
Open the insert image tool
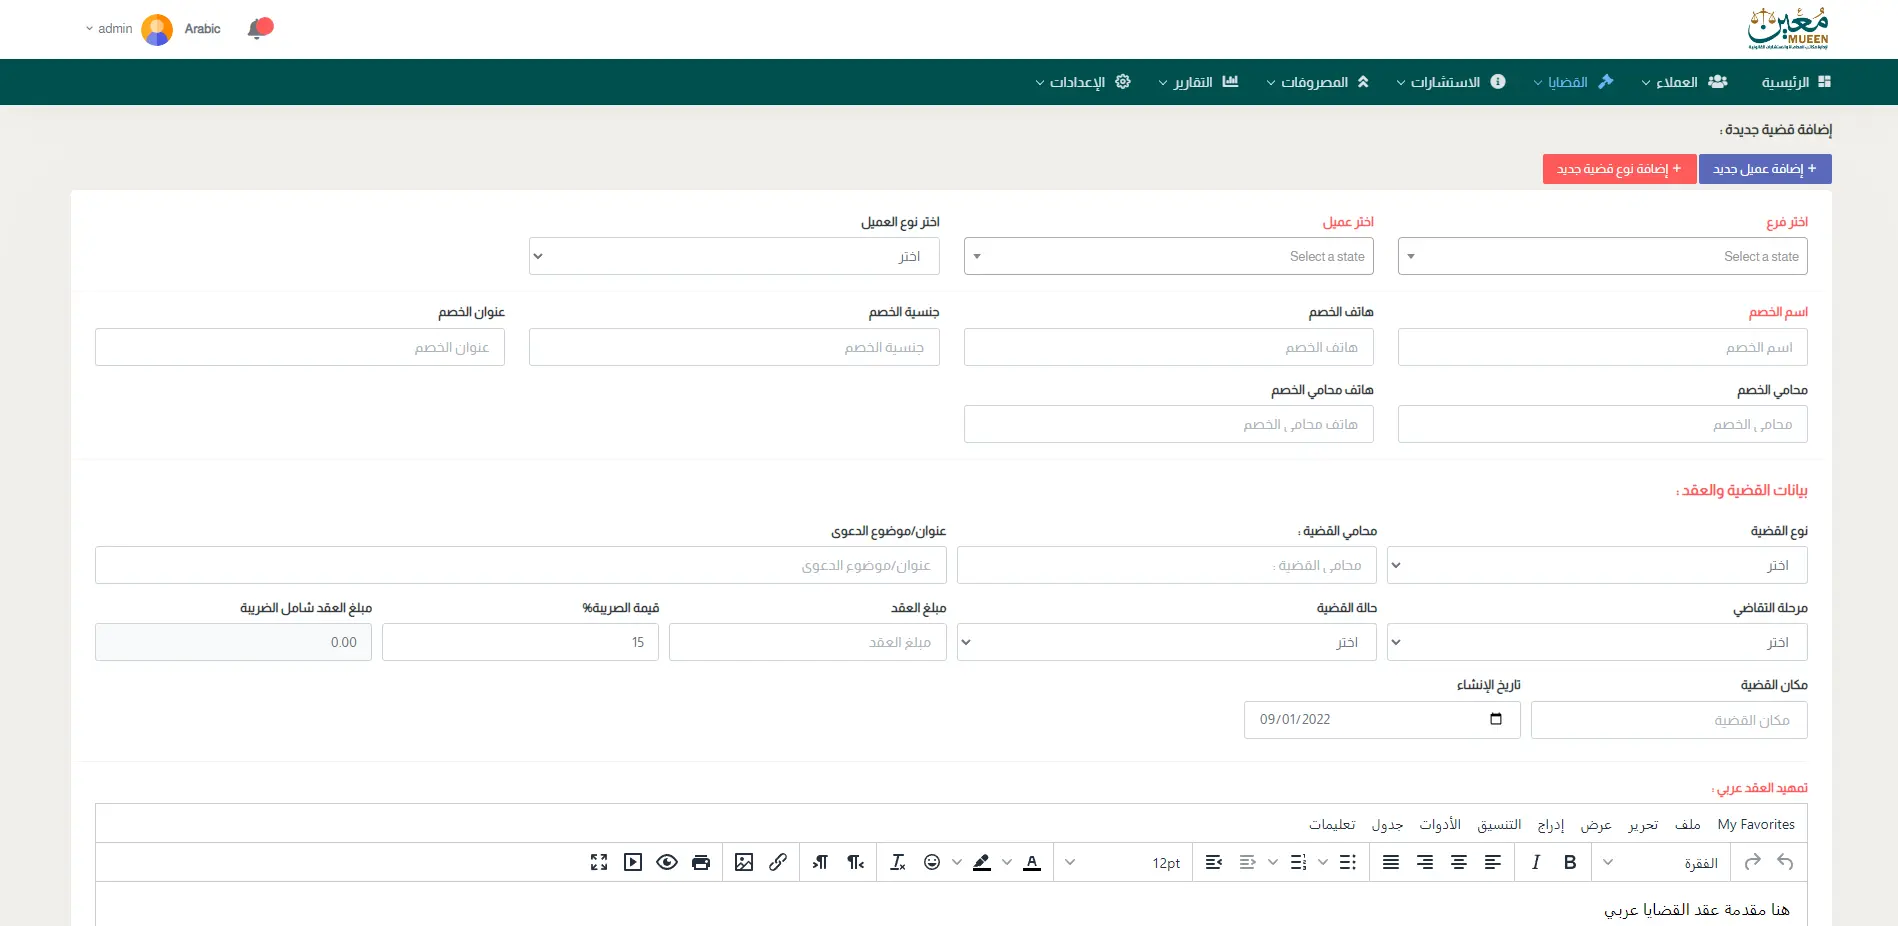click(744, 863)
